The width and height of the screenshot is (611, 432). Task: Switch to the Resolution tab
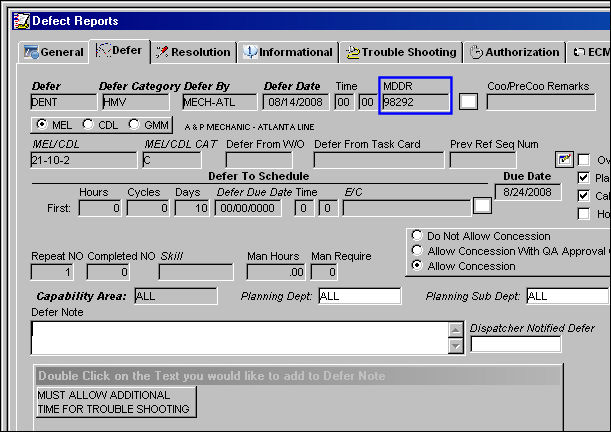coord(194,52)
